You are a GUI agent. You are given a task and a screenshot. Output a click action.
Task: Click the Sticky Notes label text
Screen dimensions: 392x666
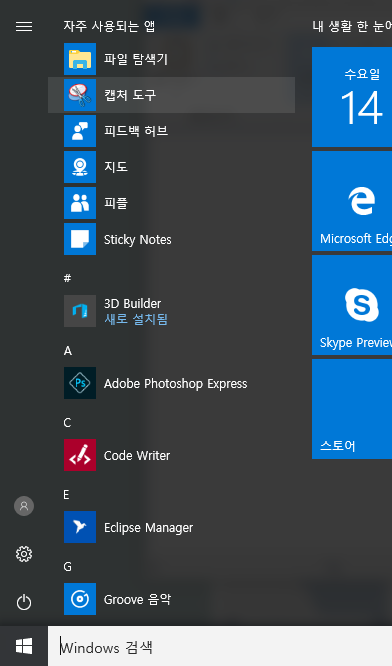click(138, 240)
